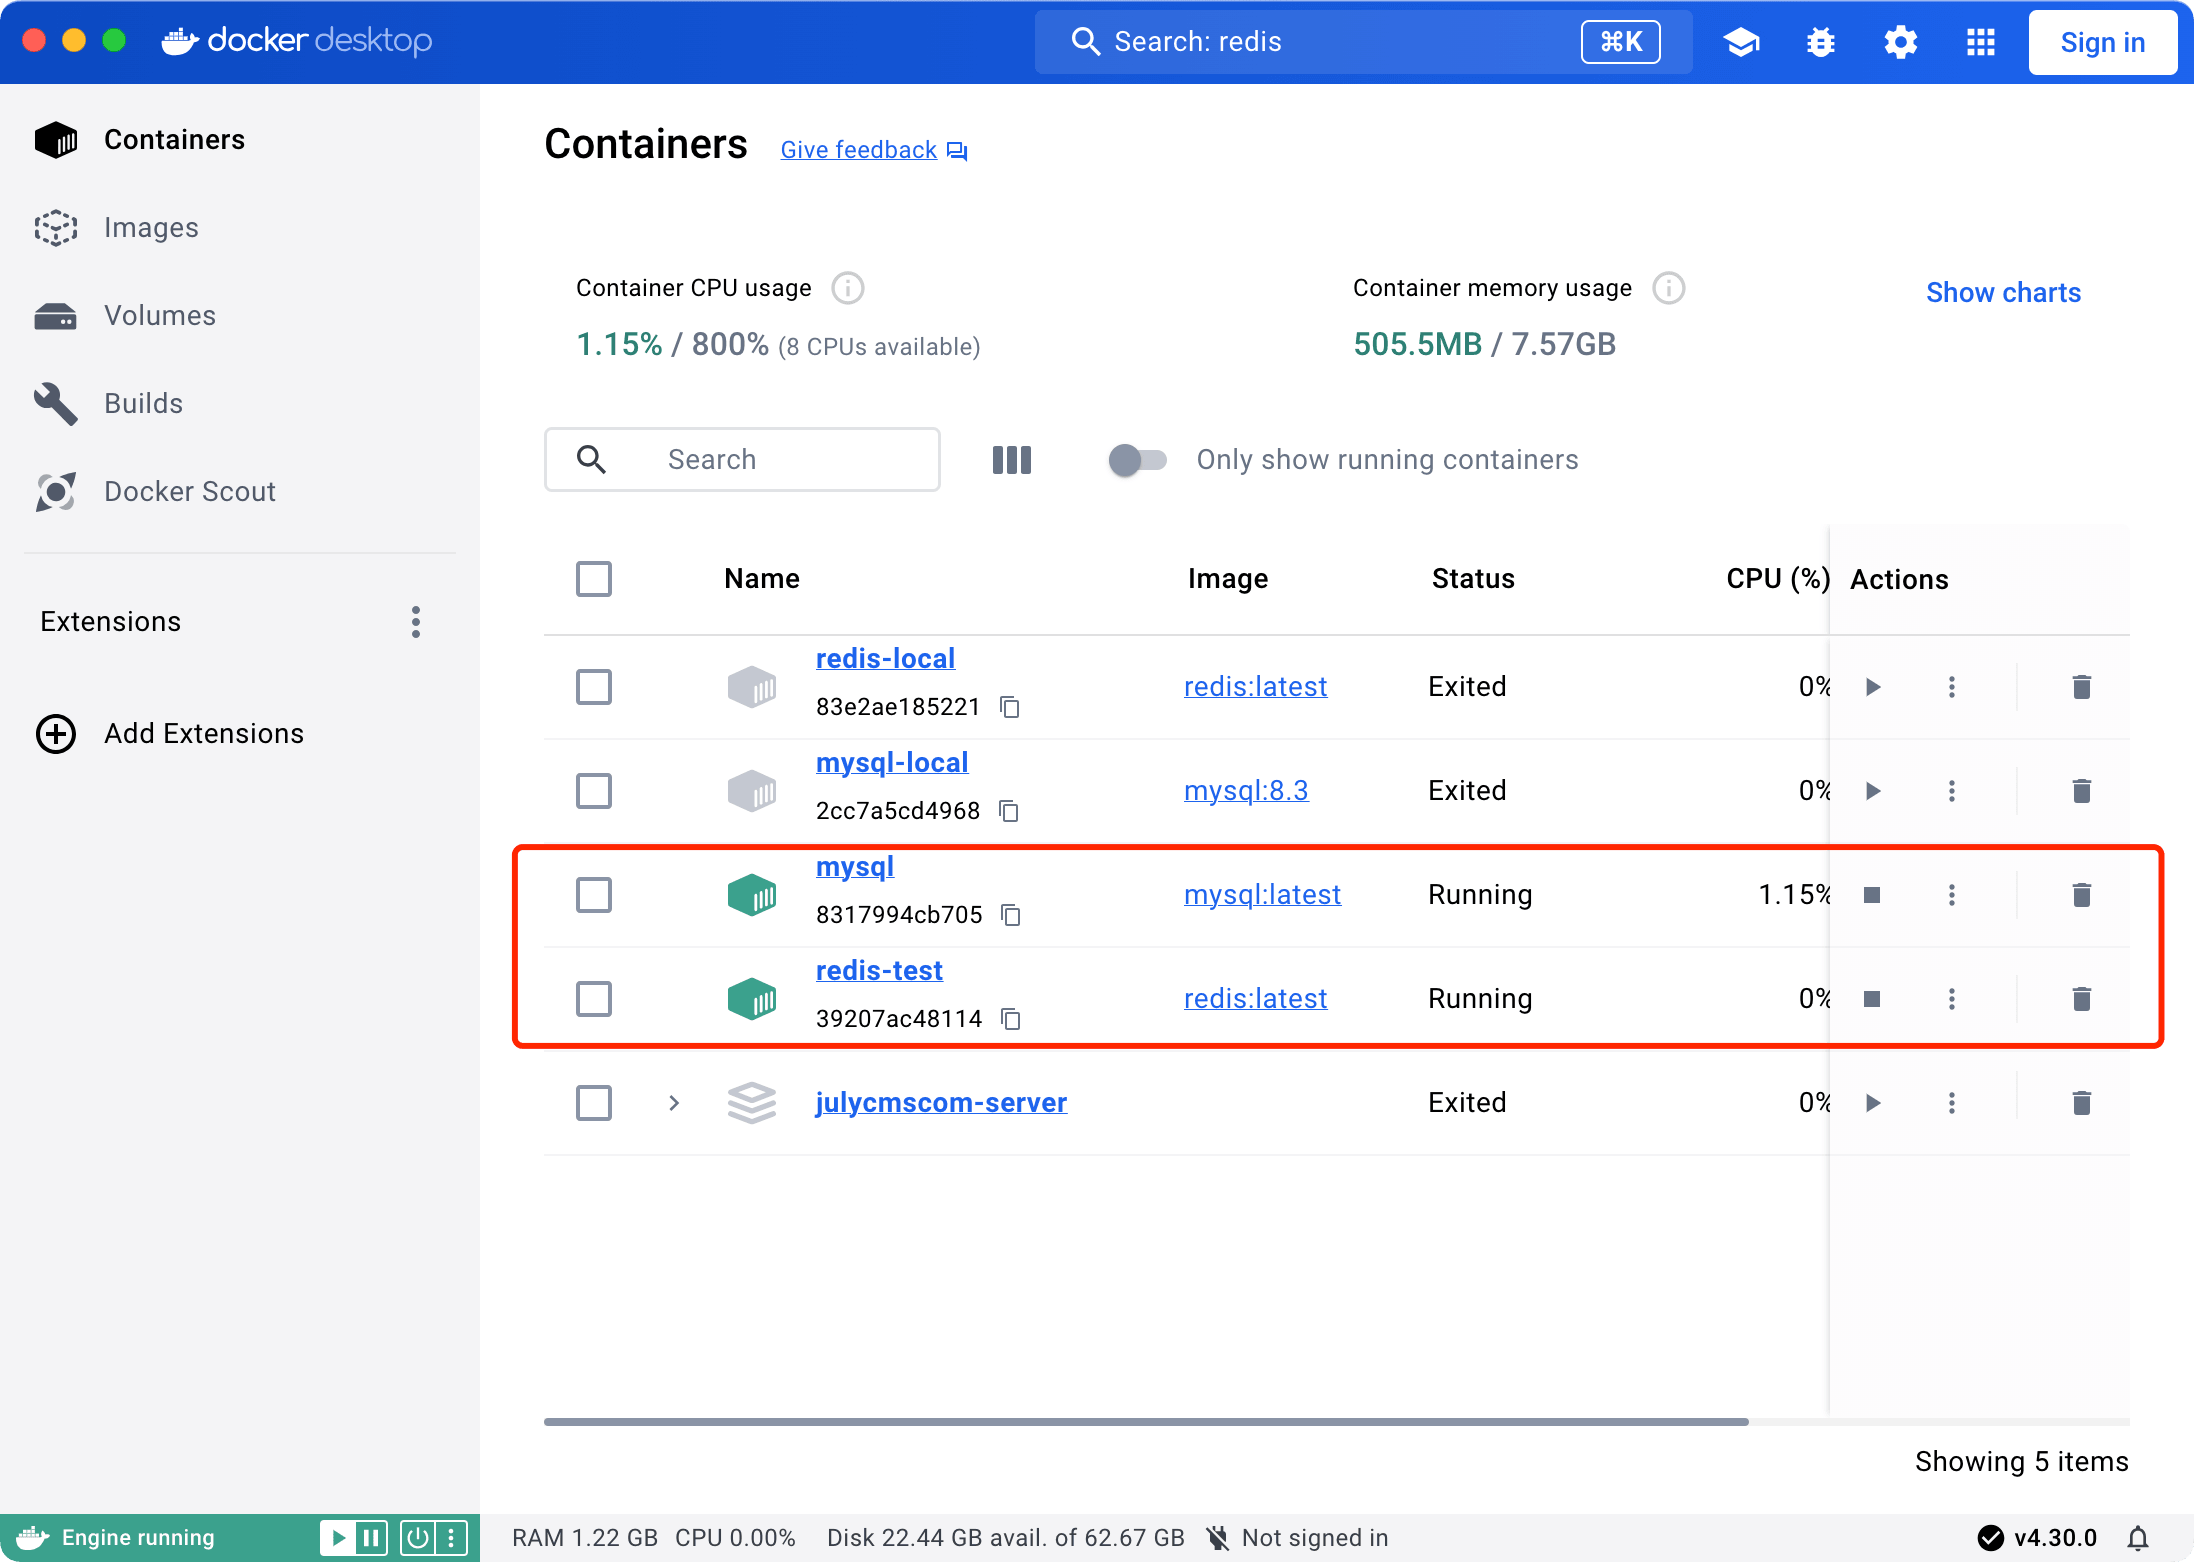Start the redis-local container
The image size is (2194, 1562).
(1873, 687)
